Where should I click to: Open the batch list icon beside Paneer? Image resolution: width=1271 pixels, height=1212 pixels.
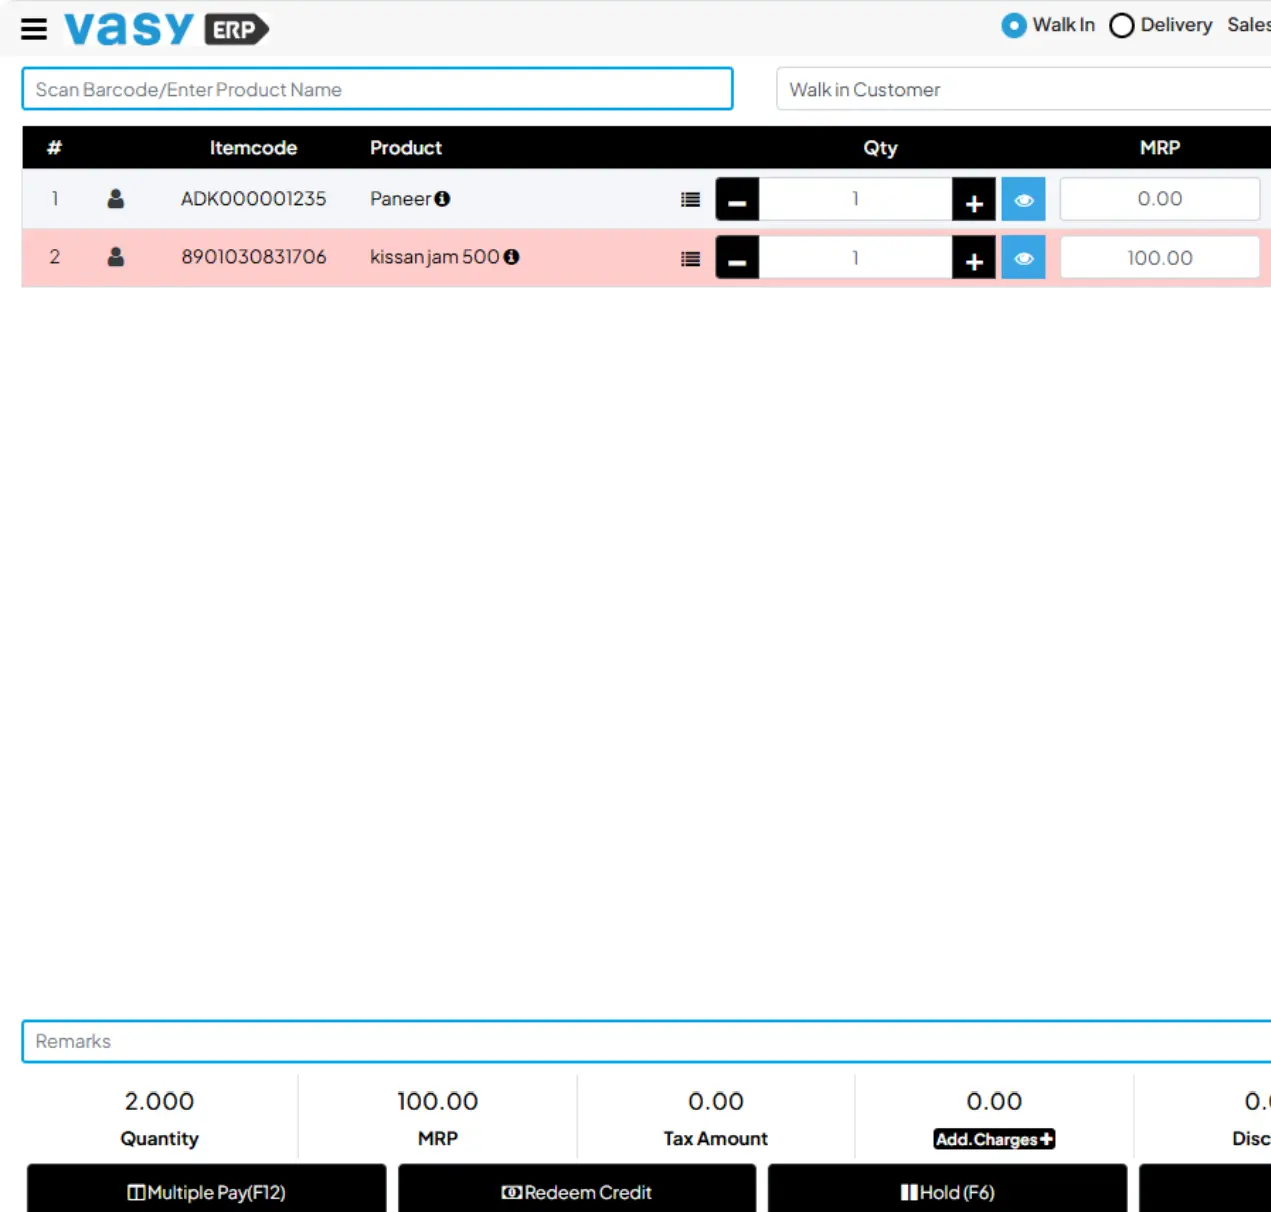click(689, 199)
